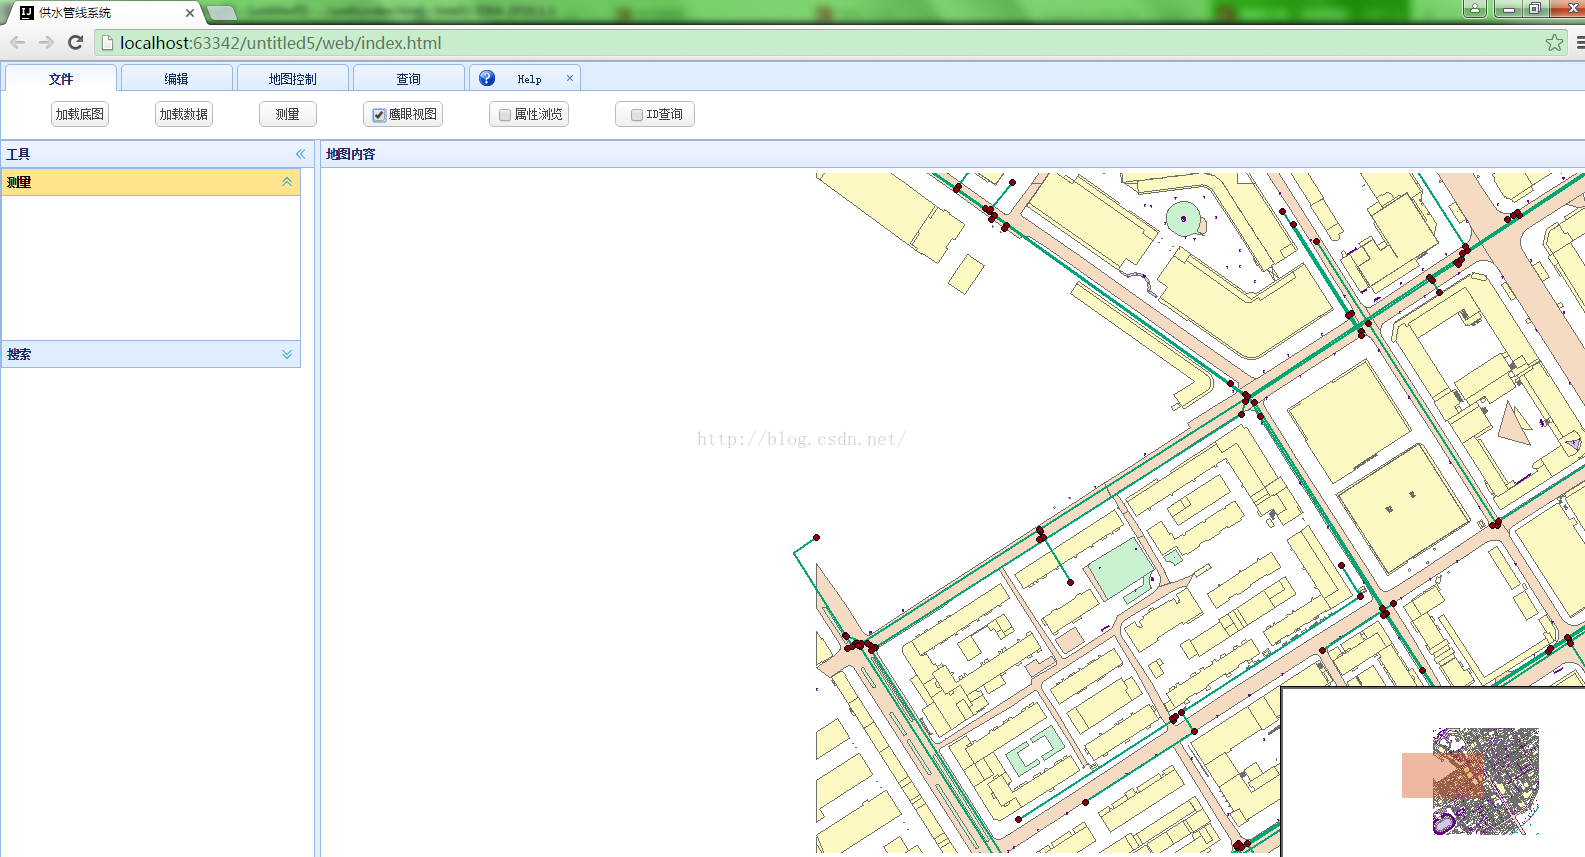Open the 查询 tab
Screen dimensions: 1585x857
(409, 78)
